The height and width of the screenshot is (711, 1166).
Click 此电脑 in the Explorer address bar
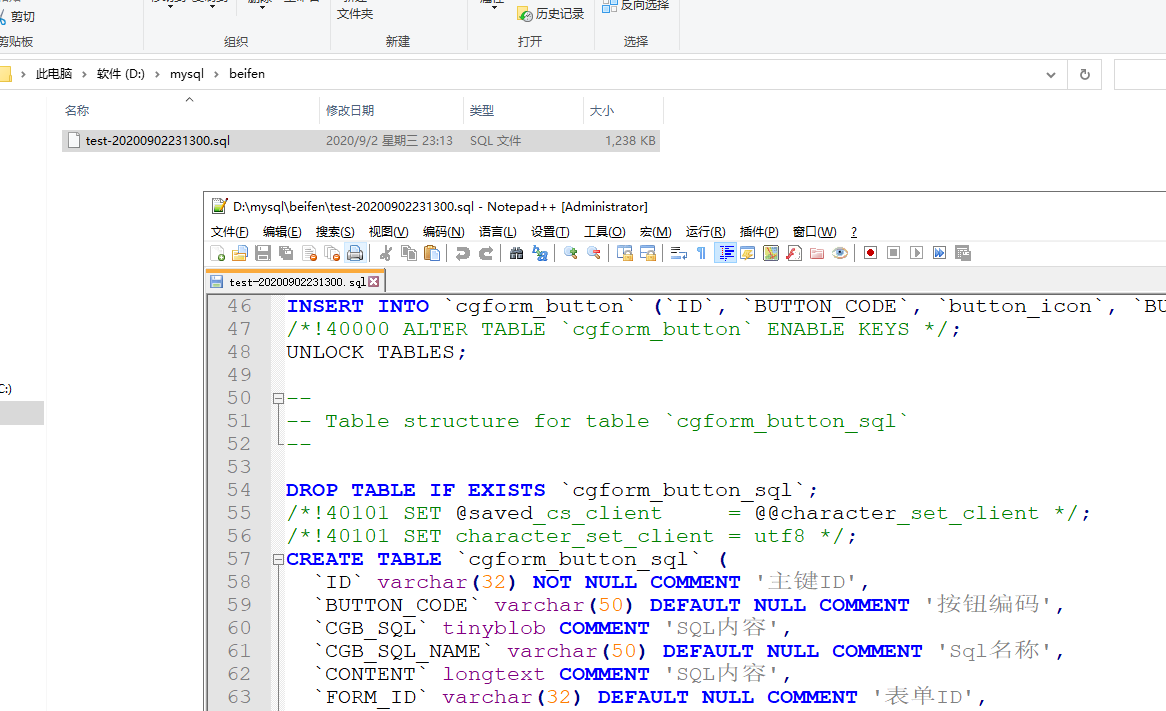coord(54,74)
